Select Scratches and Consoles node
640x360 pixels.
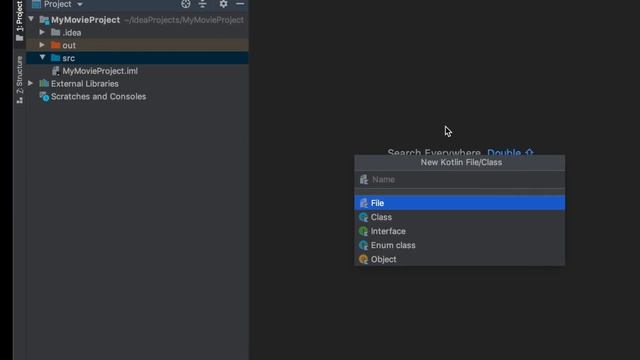pos(98,97)
